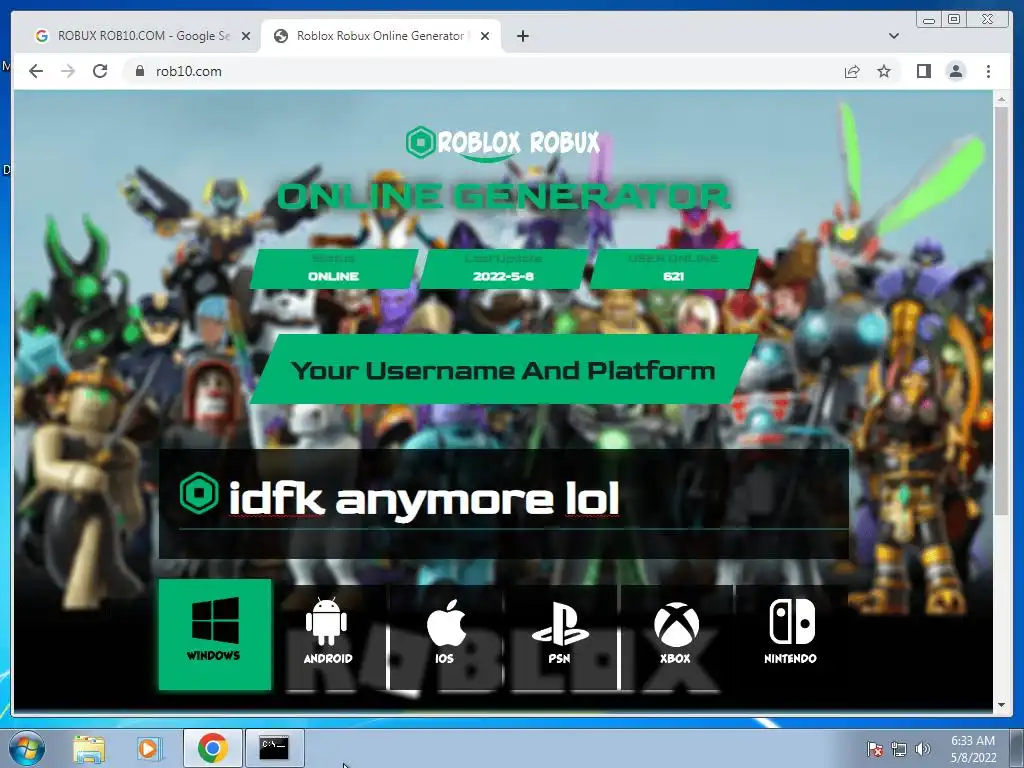Choose the Xbox platform icon

(x=676, y=632)
